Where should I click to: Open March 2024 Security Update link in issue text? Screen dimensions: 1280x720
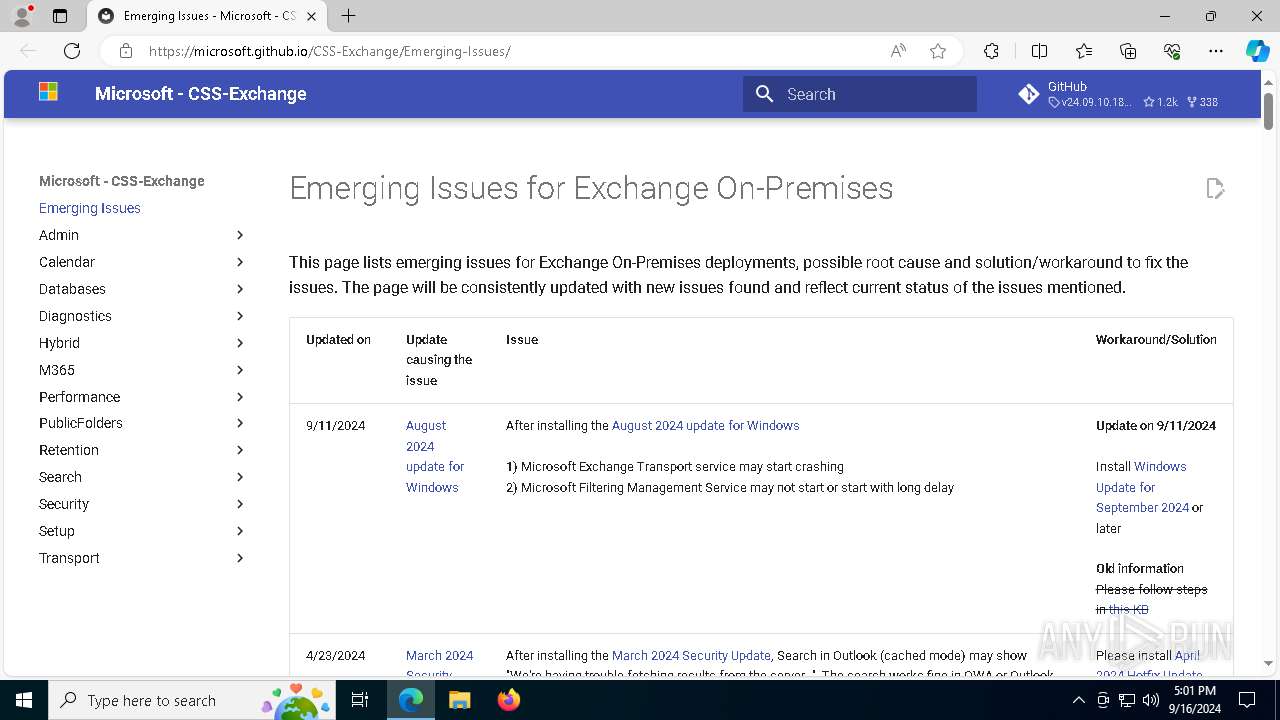pyautogui.click(x=691, y=655)
